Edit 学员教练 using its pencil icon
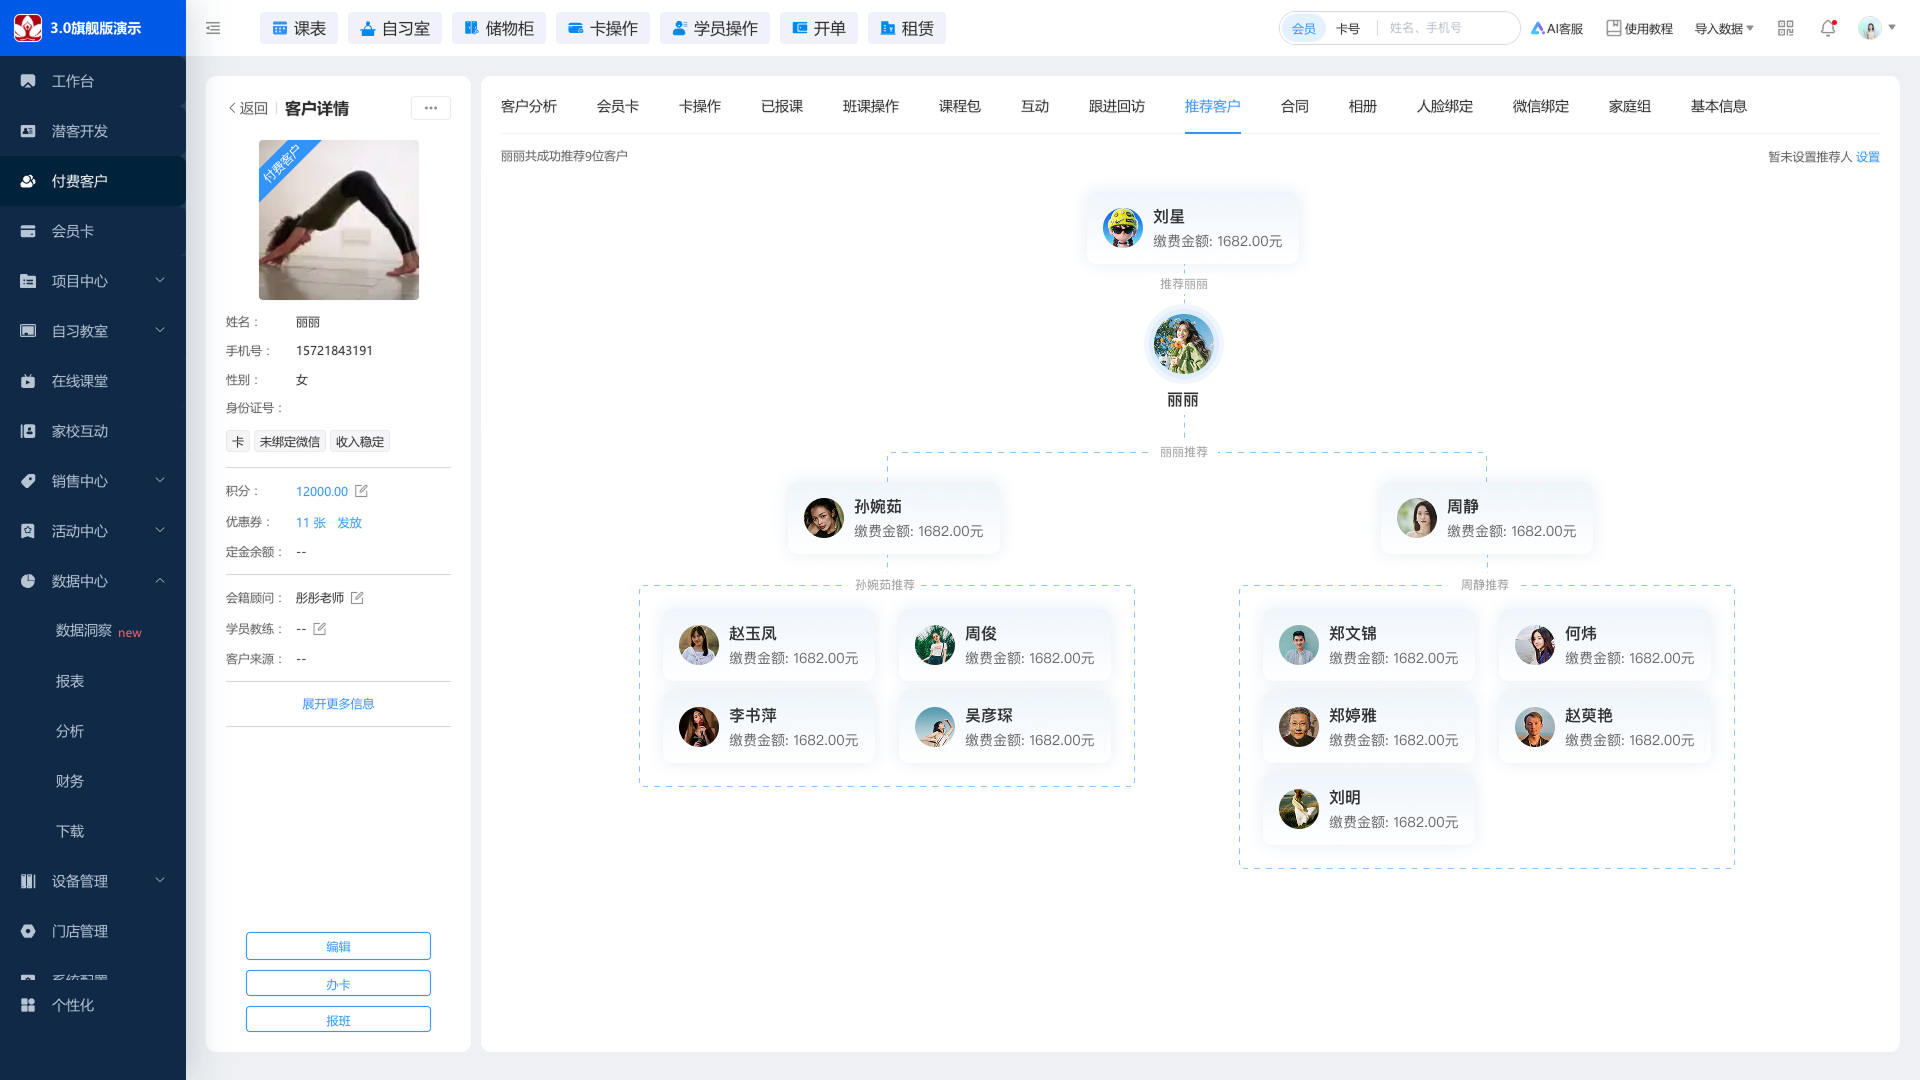This screenshot has height=1080, width=1920. (x=320, y=629)
